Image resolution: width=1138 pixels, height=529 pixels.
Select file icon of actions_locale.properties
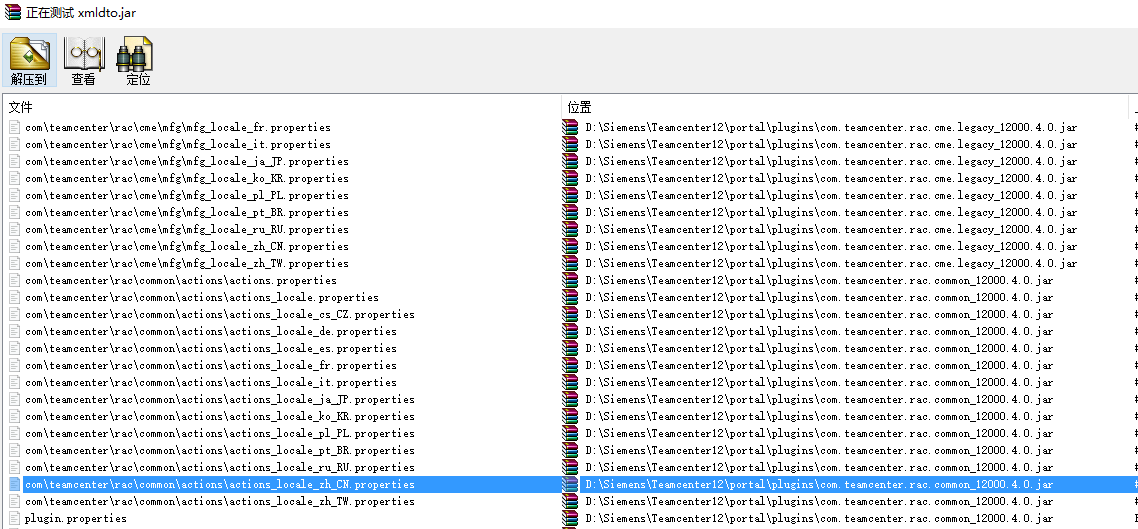pos(15,298)
